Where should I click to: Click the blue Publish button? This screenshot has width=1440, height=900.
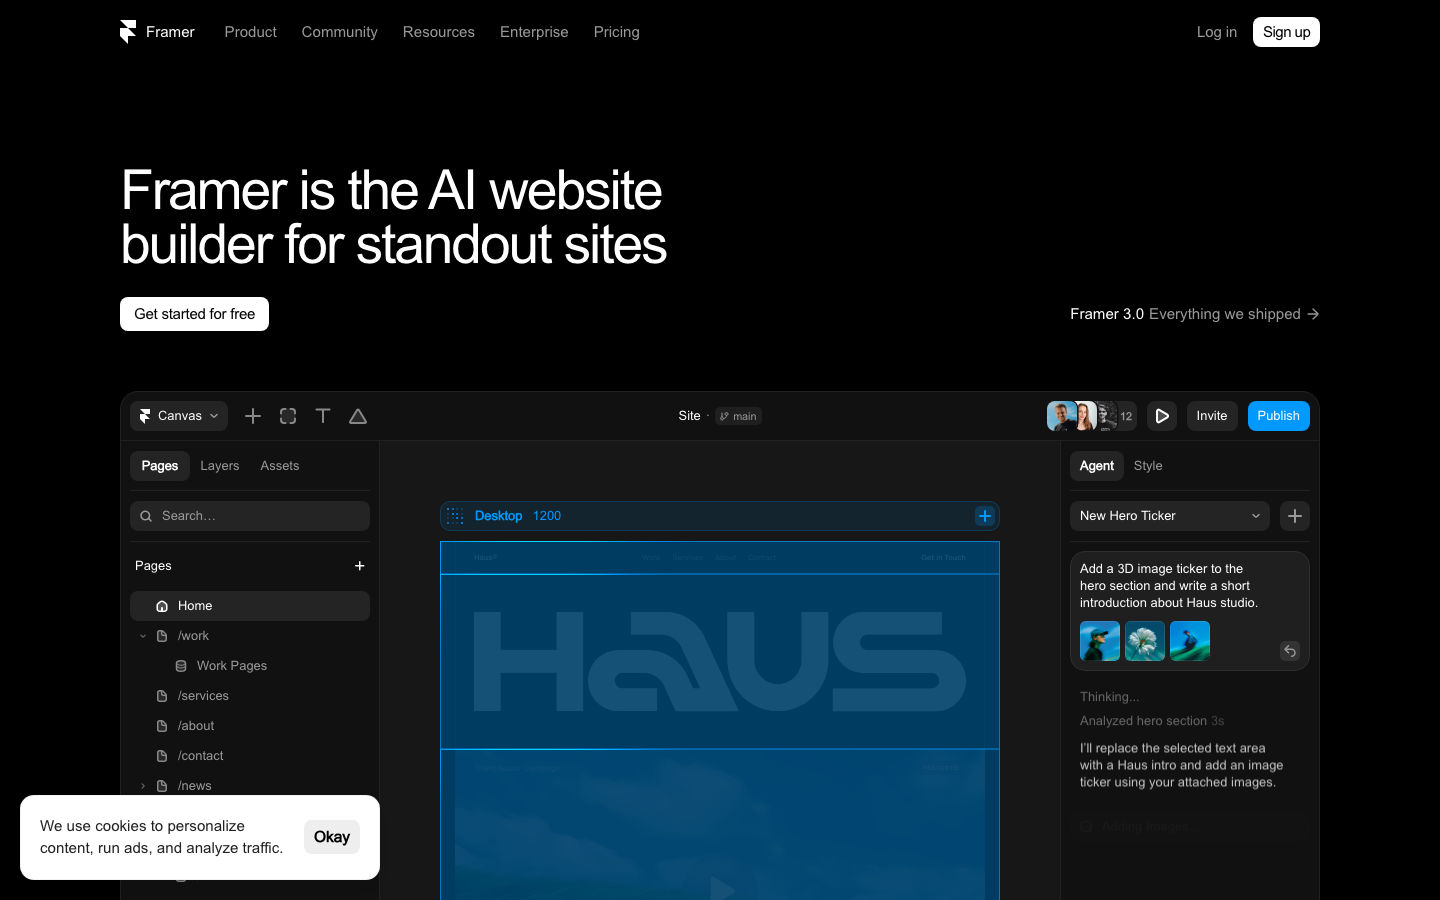[1279, 416]
